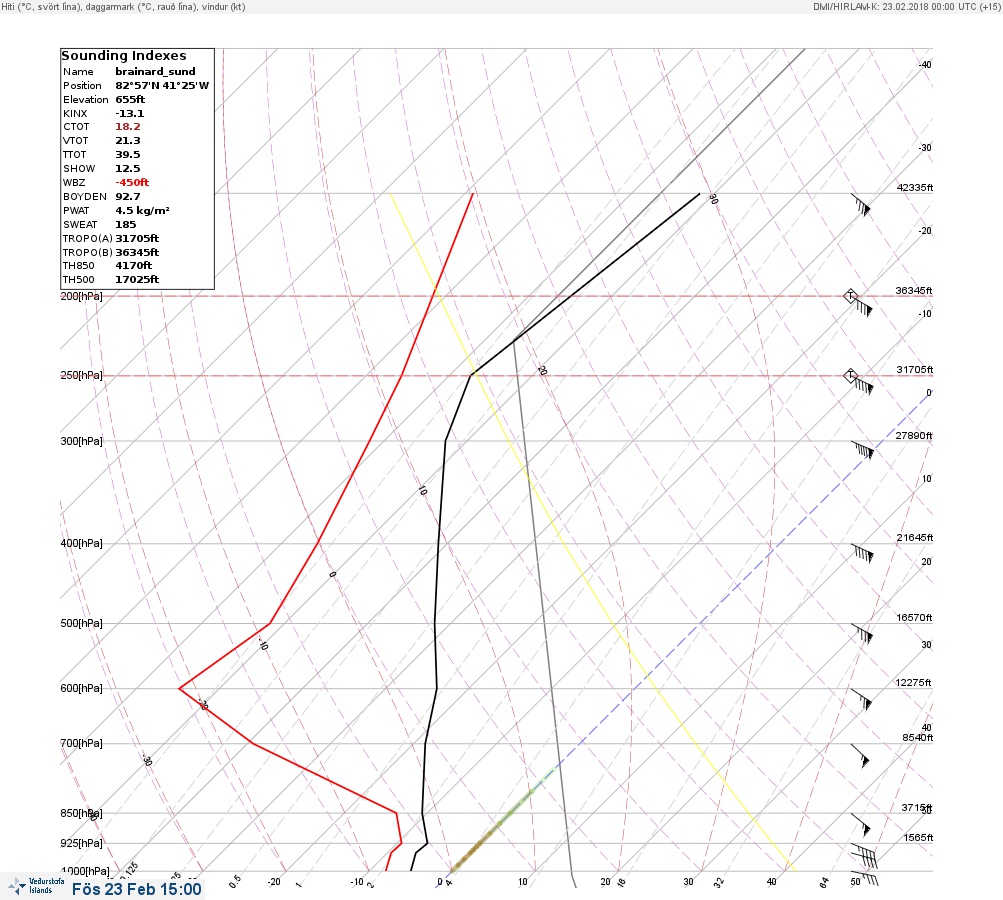The image size is (1003, 900).
Task: Click the wind barb at 8540ft
Action: [860, 755]
